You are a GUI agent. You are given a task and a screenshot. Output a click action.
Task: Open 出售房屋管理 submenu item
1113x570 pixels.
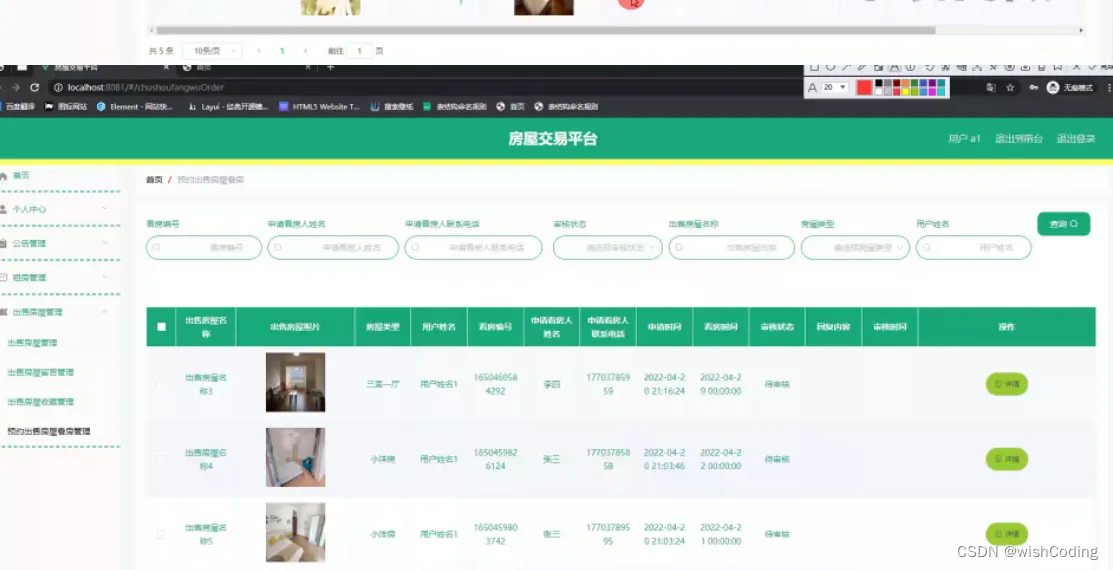pos(33,343)
